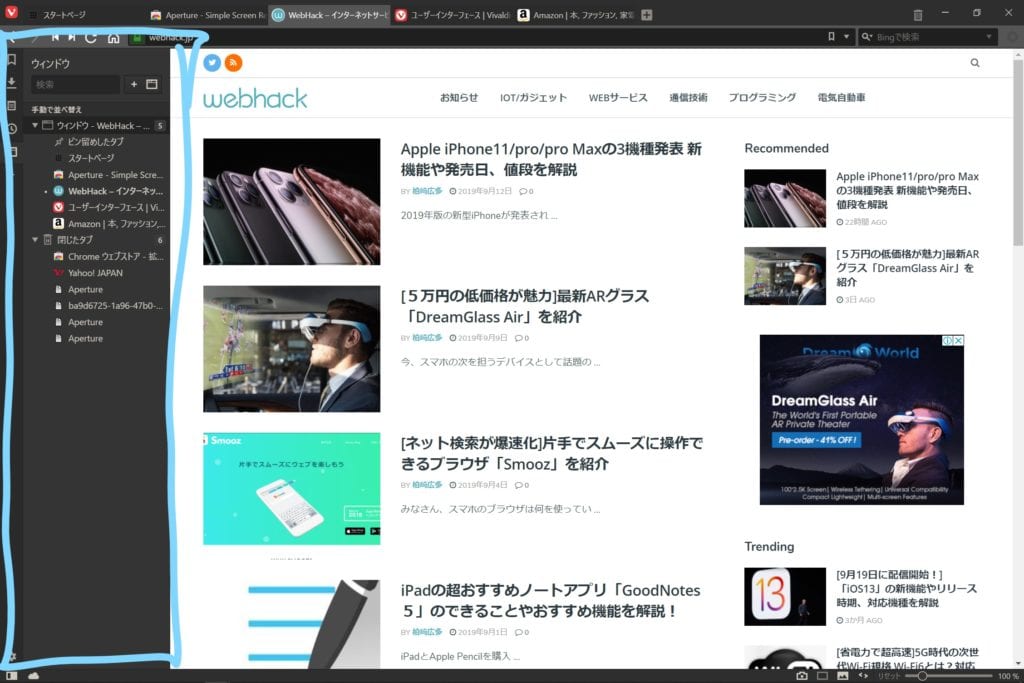Viewport: 1024px width, 683px height.
Task: Toggle images loading in status bar
Action: [843, 676]
